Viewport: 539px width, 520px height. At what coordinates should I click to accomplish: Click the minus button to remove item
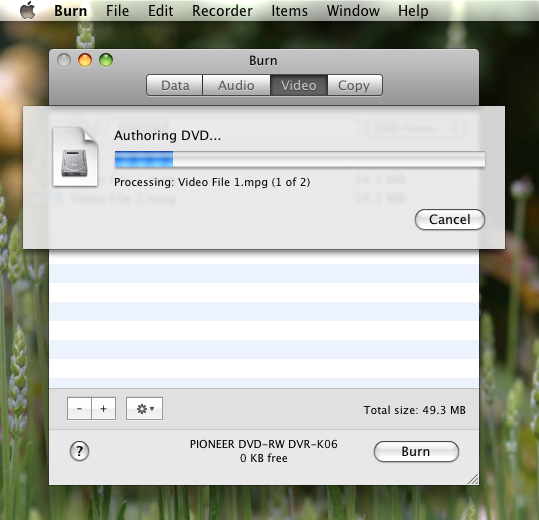[x=79, y=409]
